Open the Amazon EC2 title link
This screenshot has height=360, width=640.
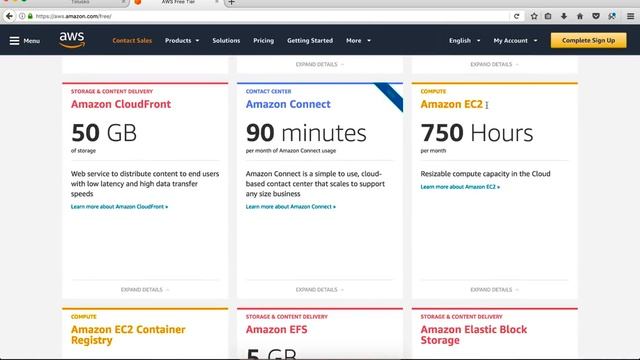pos(451,104)
